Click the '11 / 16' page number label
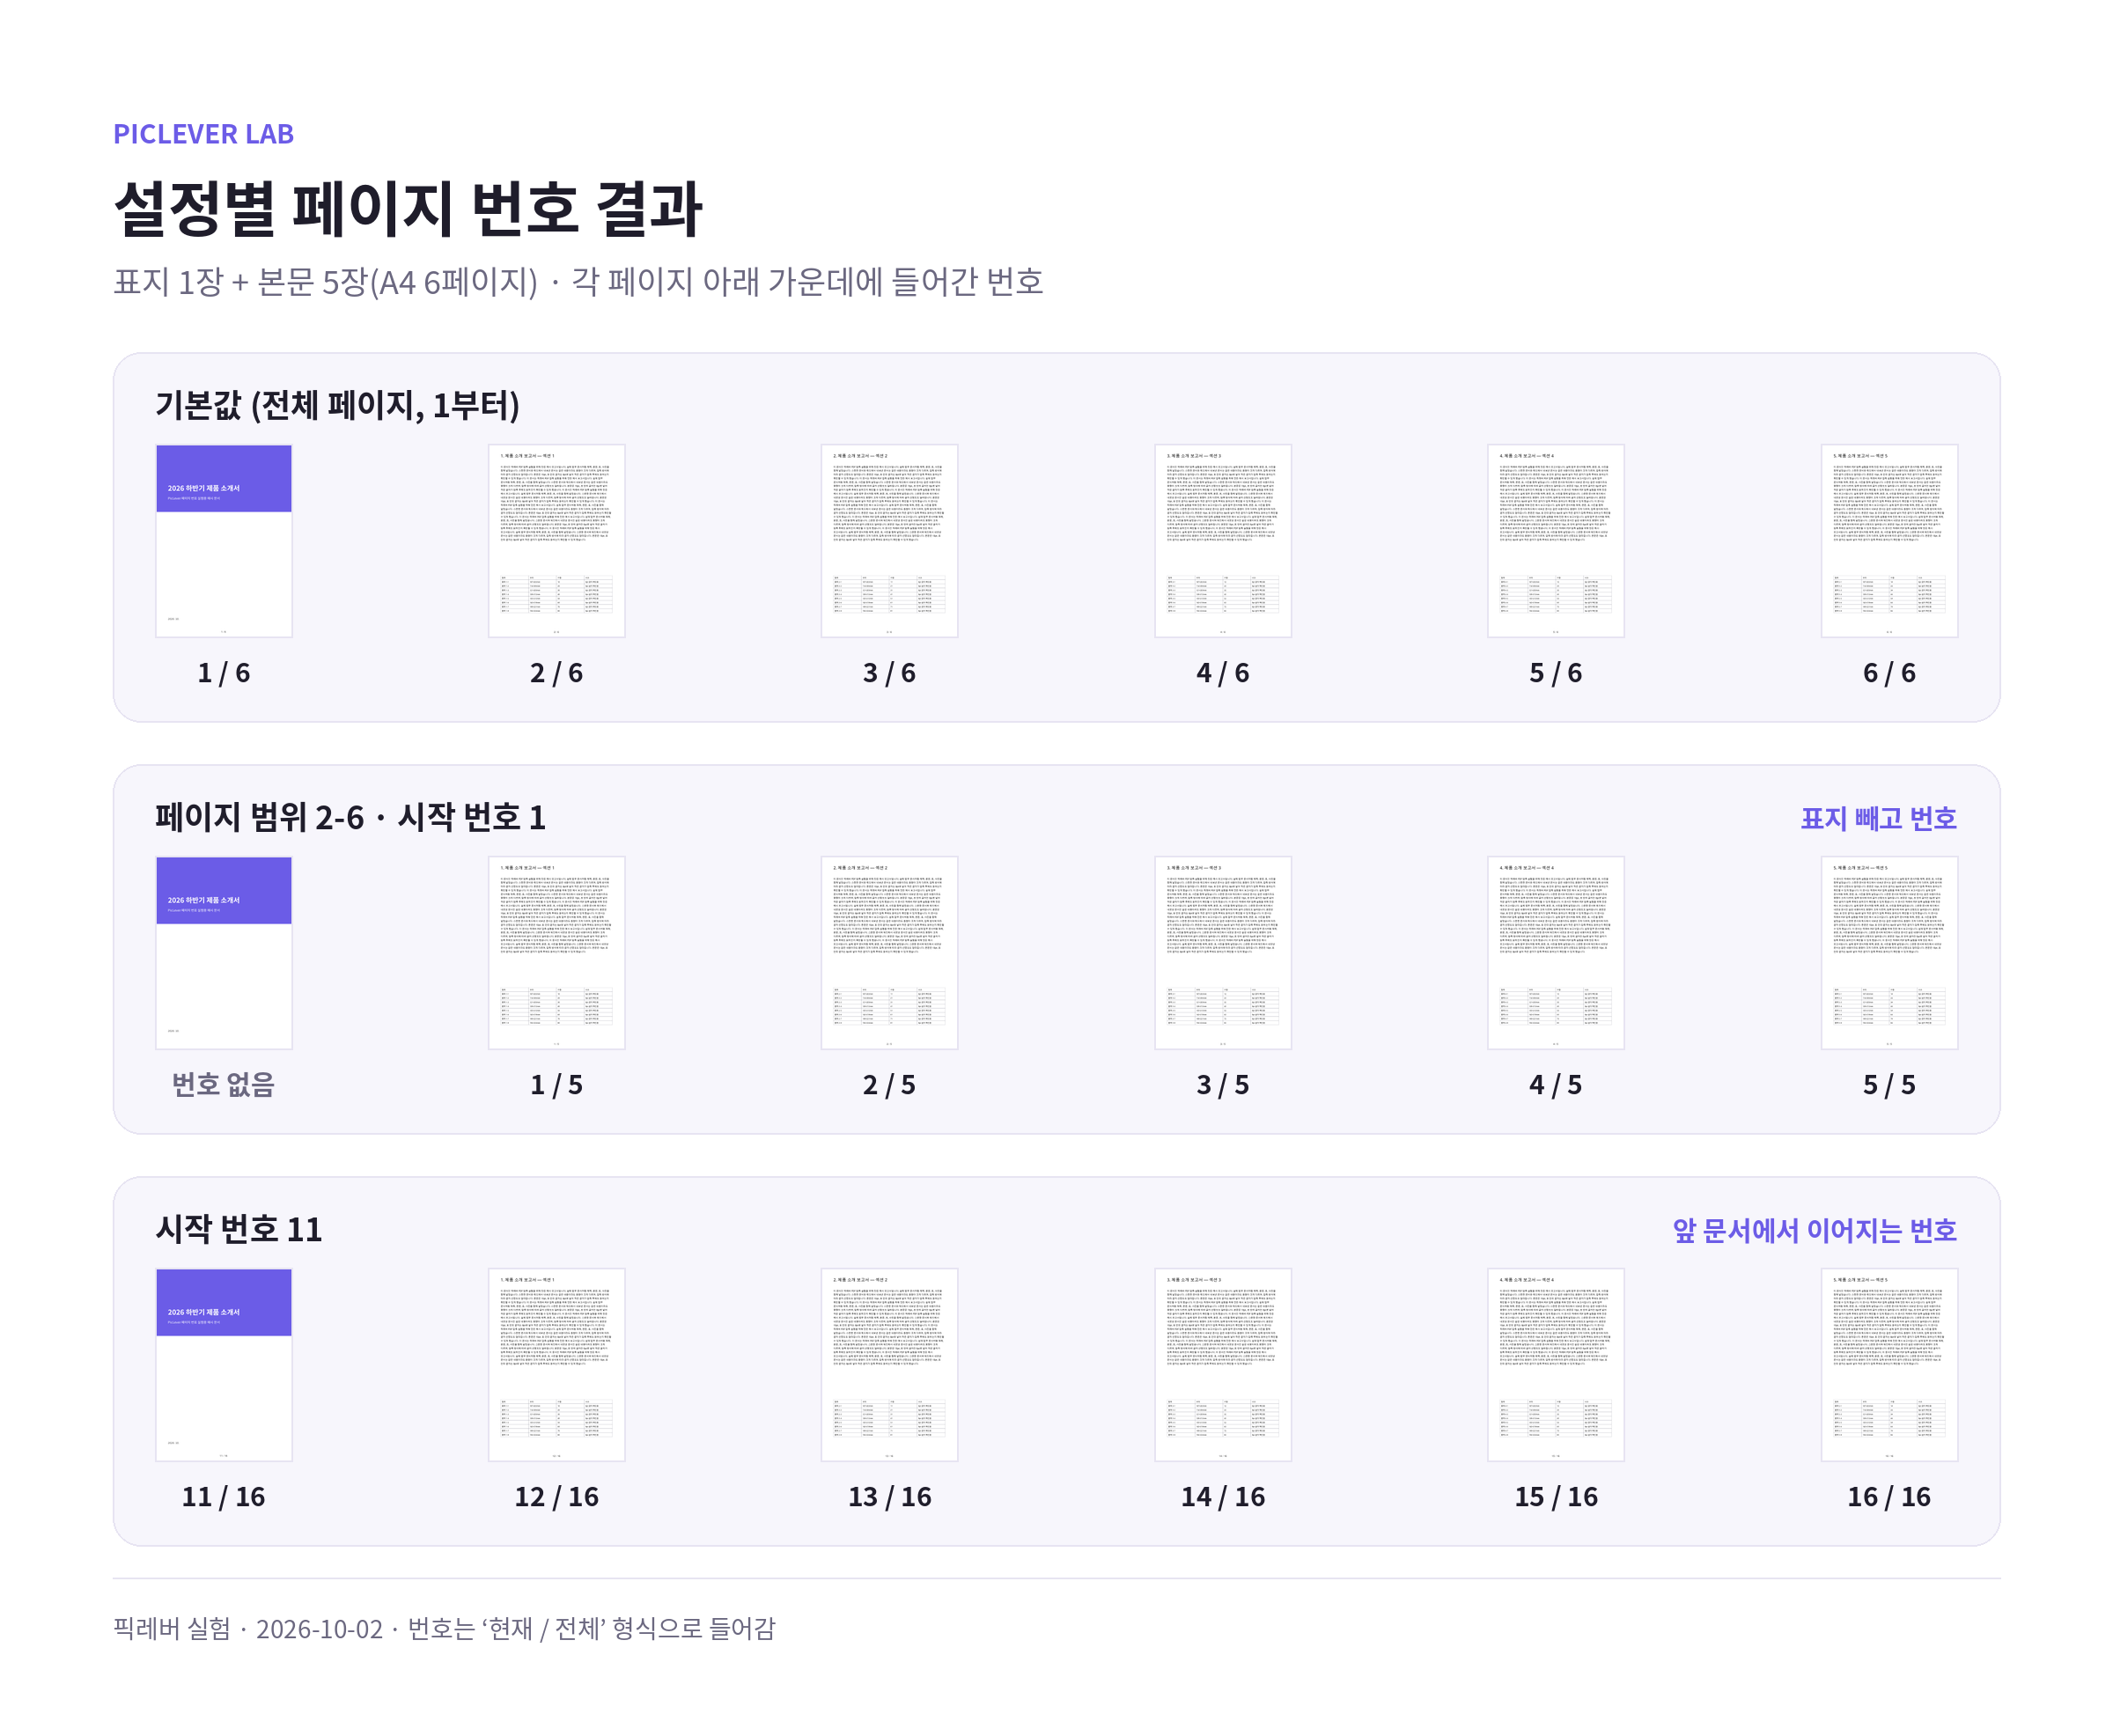 [x=223, y=1497]
